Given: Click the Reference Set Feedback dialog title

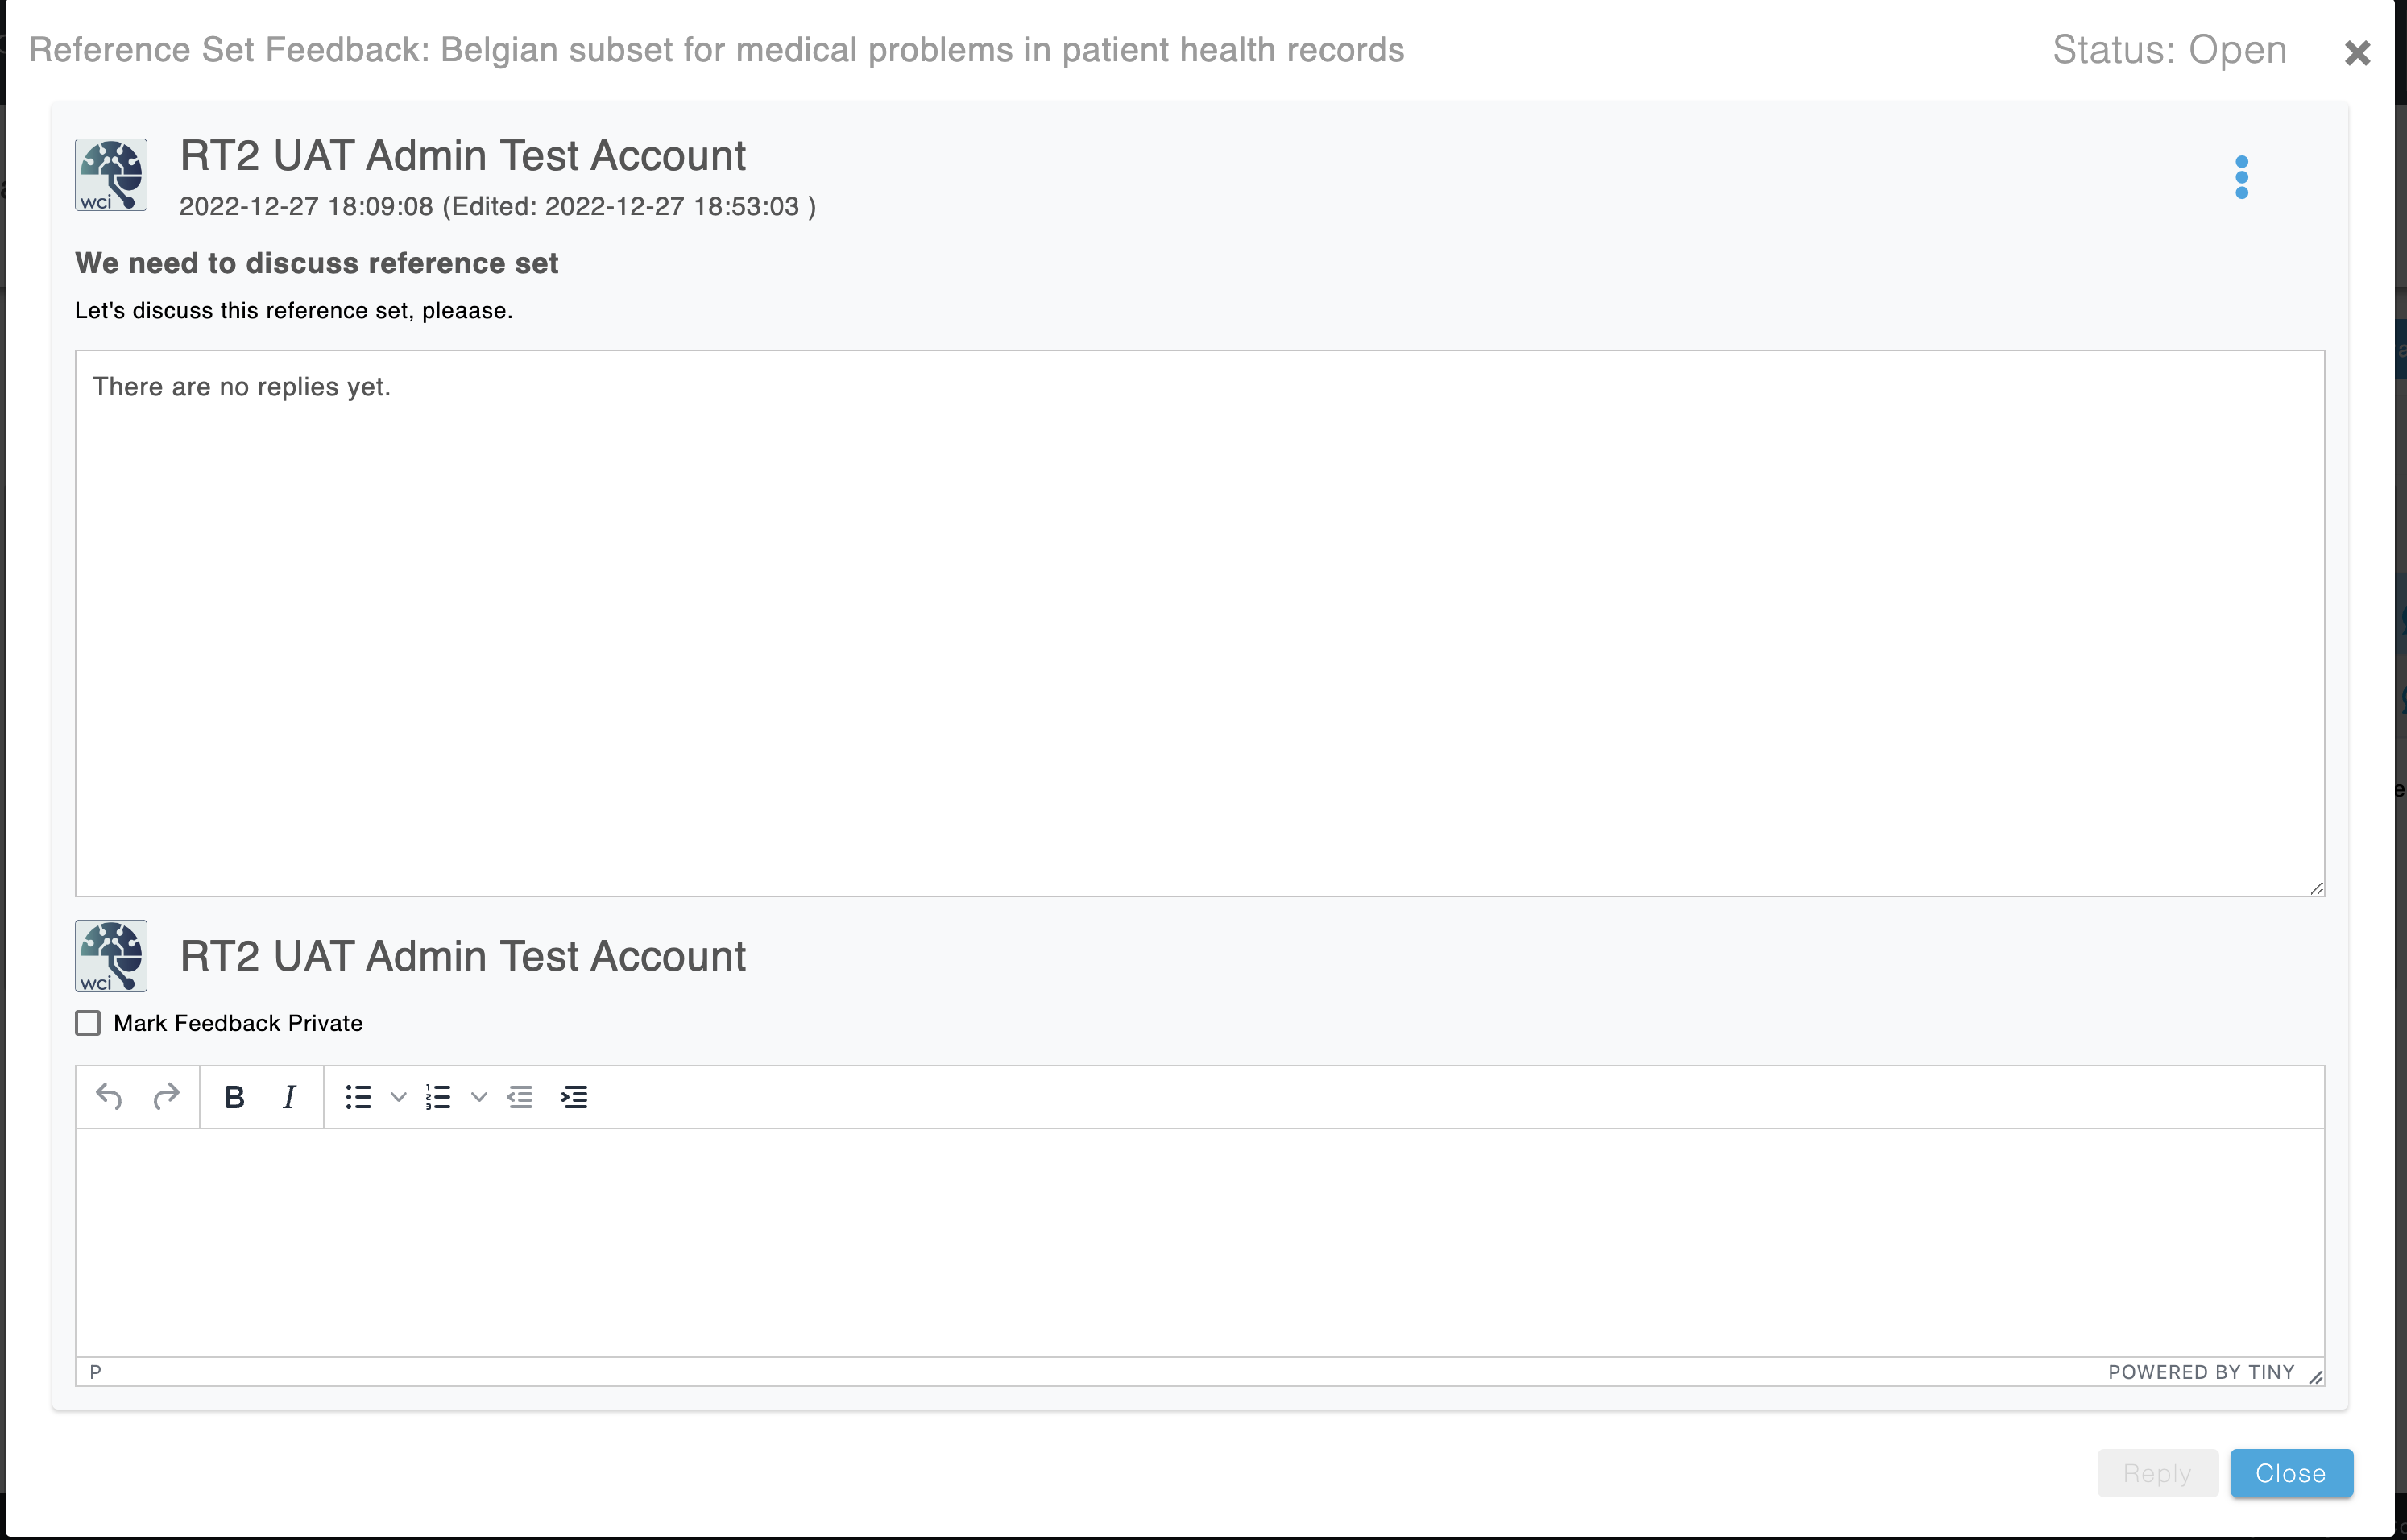Looking at the screenshot, I should pyautogui.click(x=716, y=50).
